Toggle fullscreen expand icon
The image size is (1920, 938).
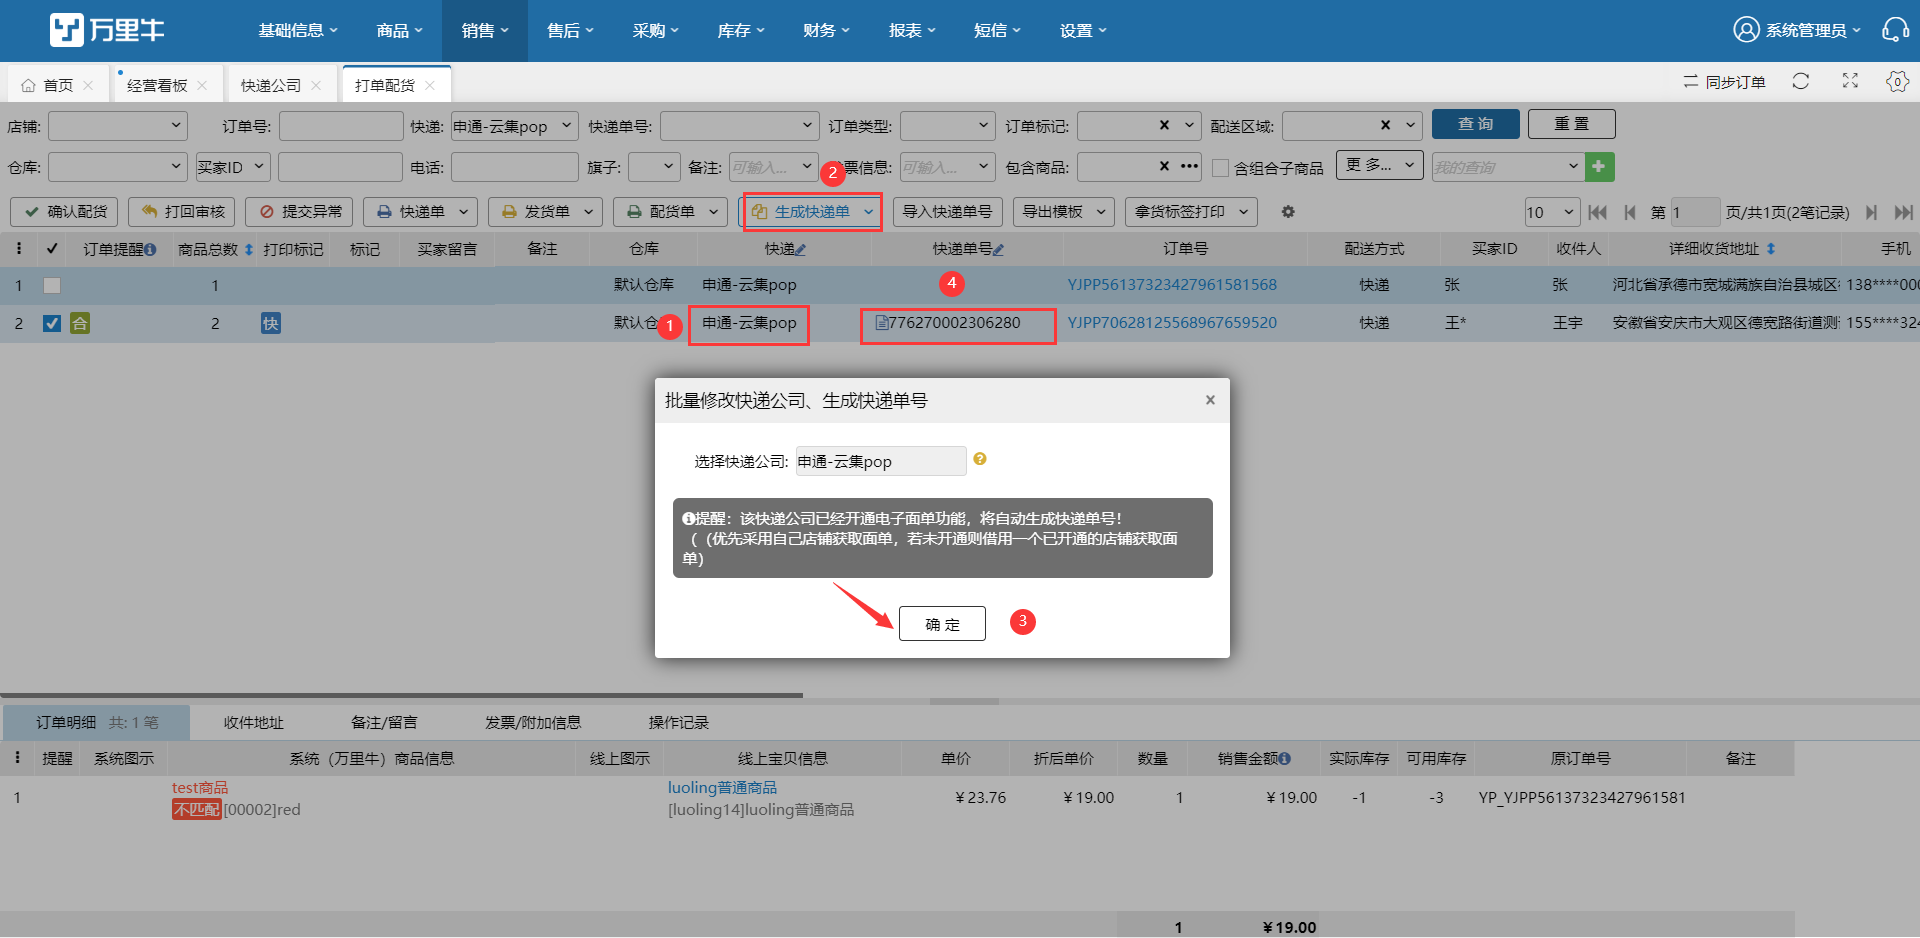pyautogui.click(x=1850, y=81)
